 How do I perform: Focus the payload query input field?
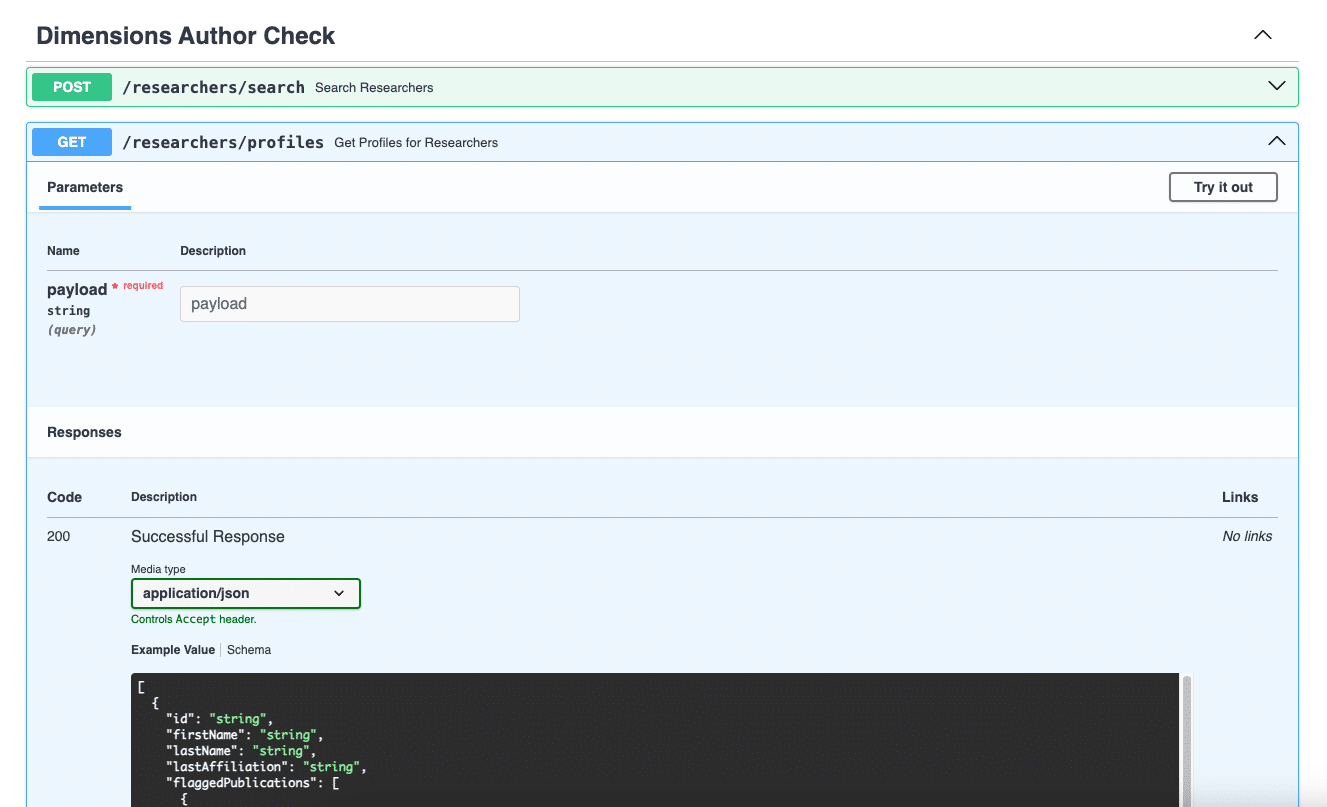coord(349,304)
